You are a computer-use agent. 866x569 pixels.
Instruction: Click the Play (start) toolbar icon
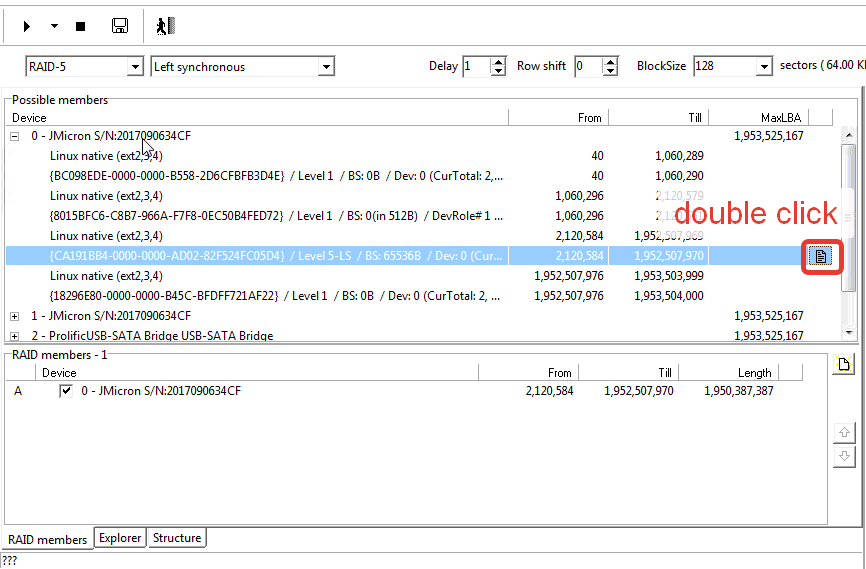point(27,26)
